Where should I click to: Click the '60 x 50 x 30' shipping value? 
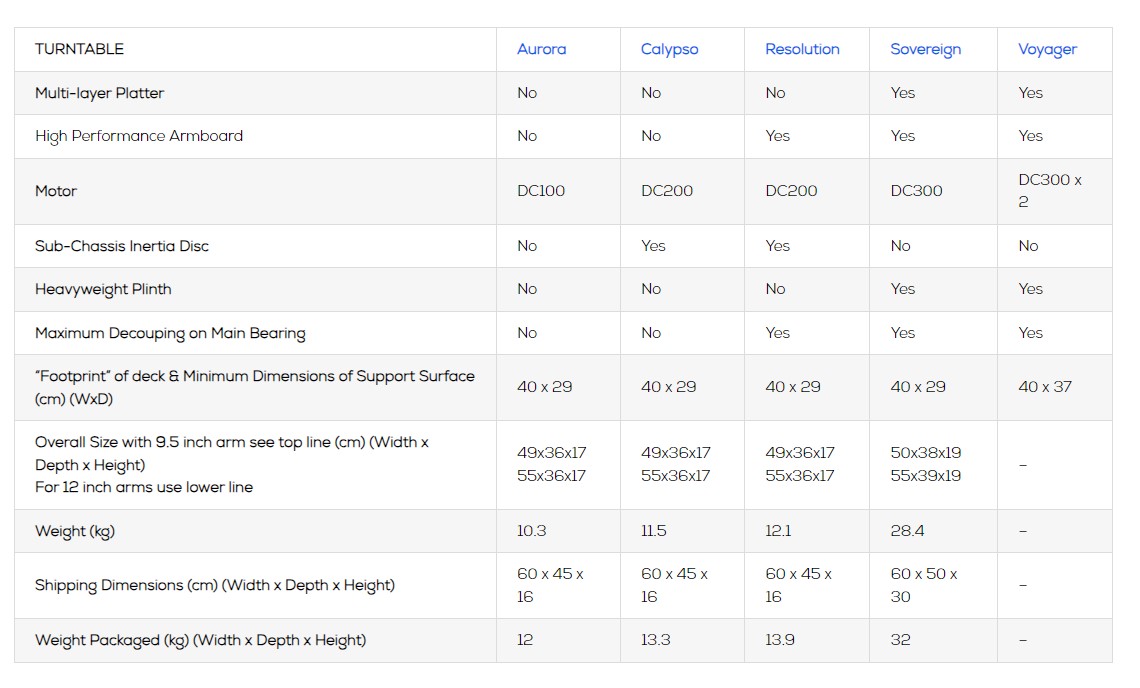924,585
